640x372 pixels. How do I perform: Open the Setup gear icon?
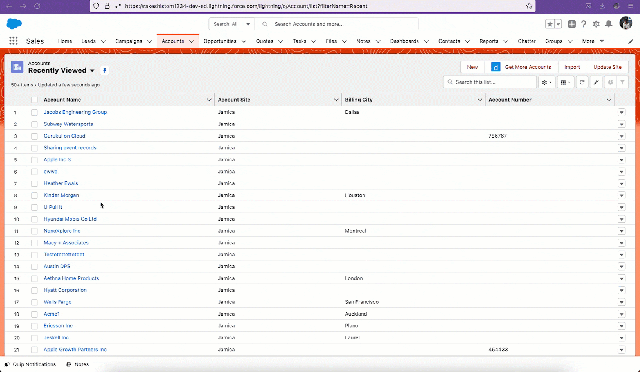click(x=596, y=24)
